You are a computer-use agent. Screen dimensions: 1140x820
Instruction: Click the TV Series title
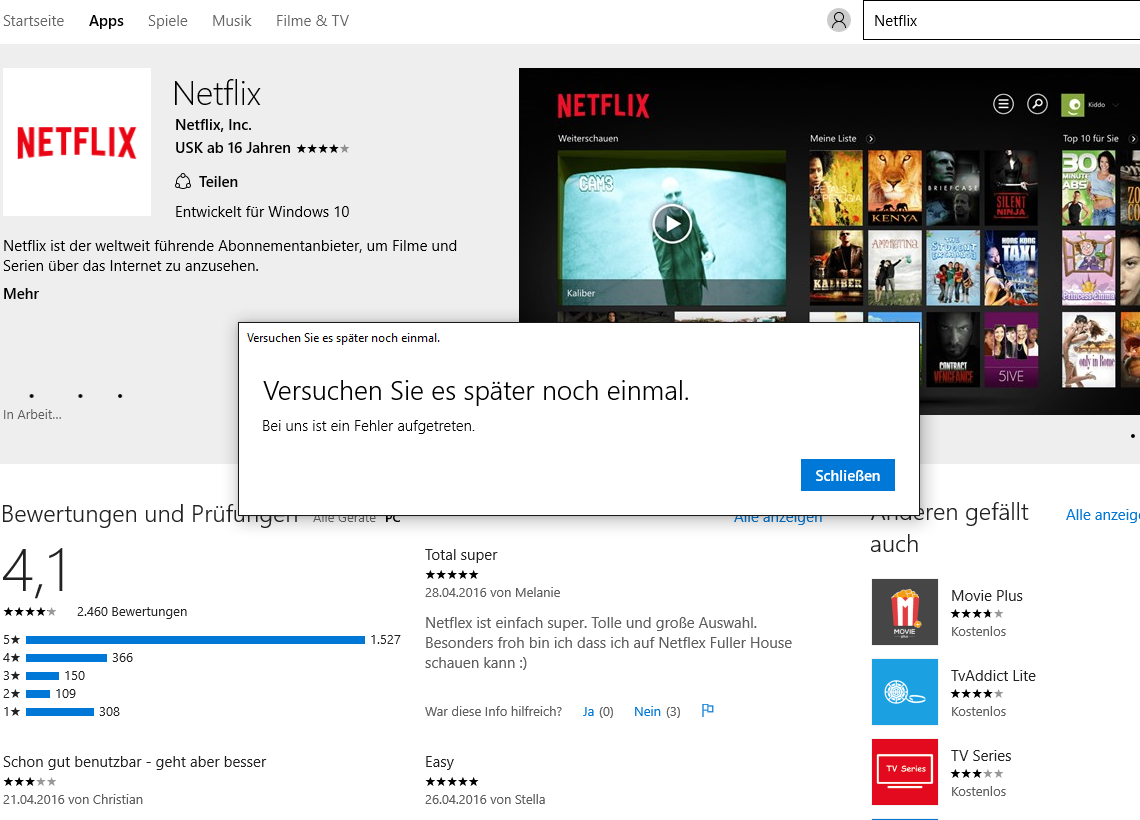(x=981, y=755)
